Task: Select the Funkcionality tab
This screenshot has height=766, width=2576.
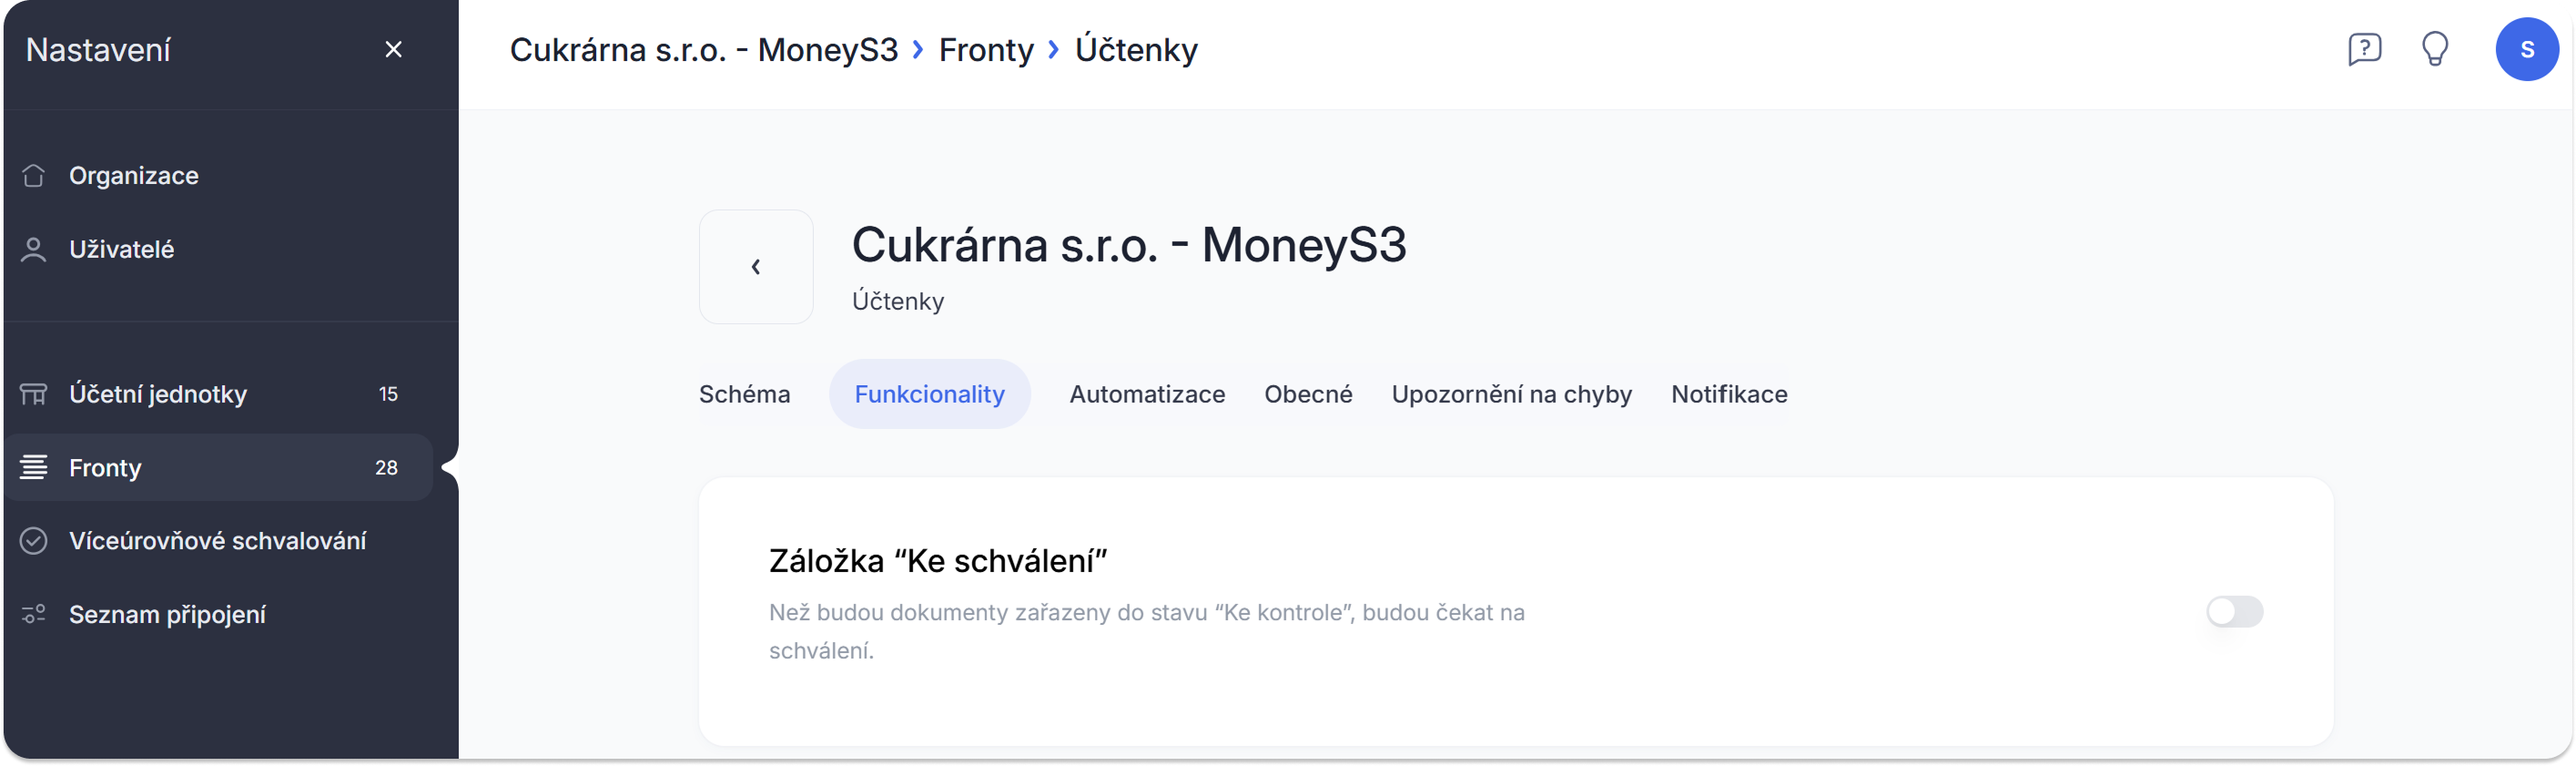Action: tap(929, 394)
